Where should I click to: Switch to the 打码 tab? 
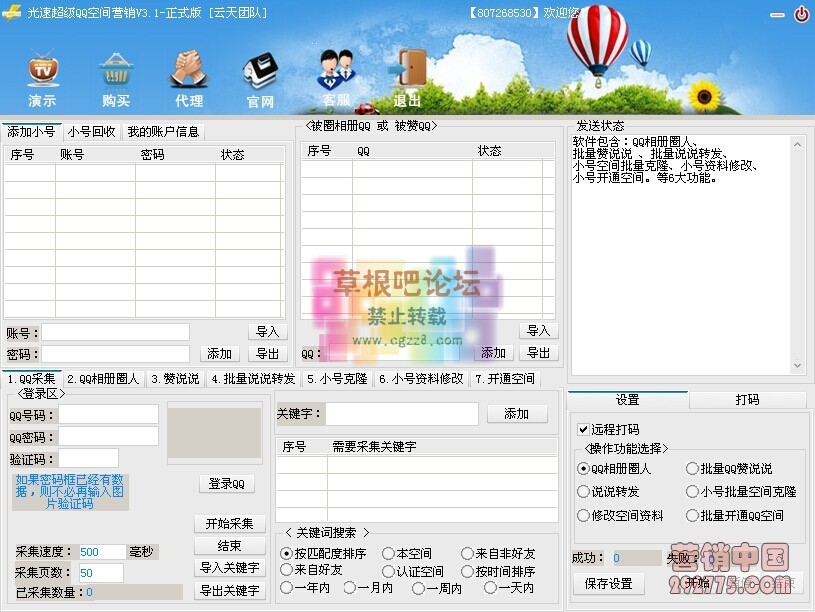click(x=746, y=399)
